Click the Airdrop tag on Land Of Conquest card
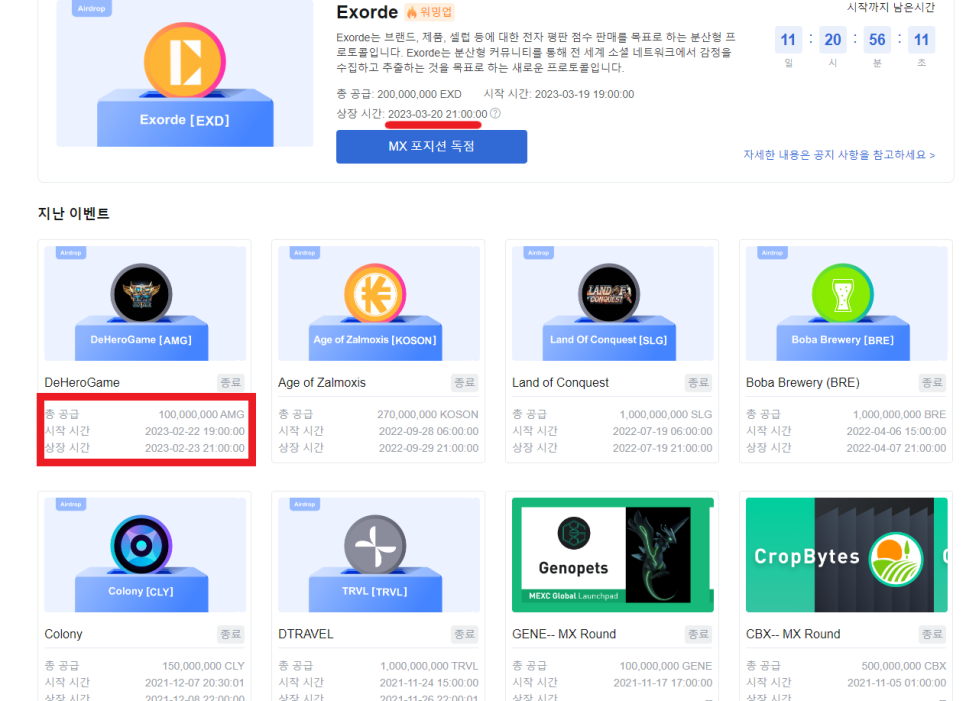Viewport: 966px width, 701px height. [x=538, y=253]
